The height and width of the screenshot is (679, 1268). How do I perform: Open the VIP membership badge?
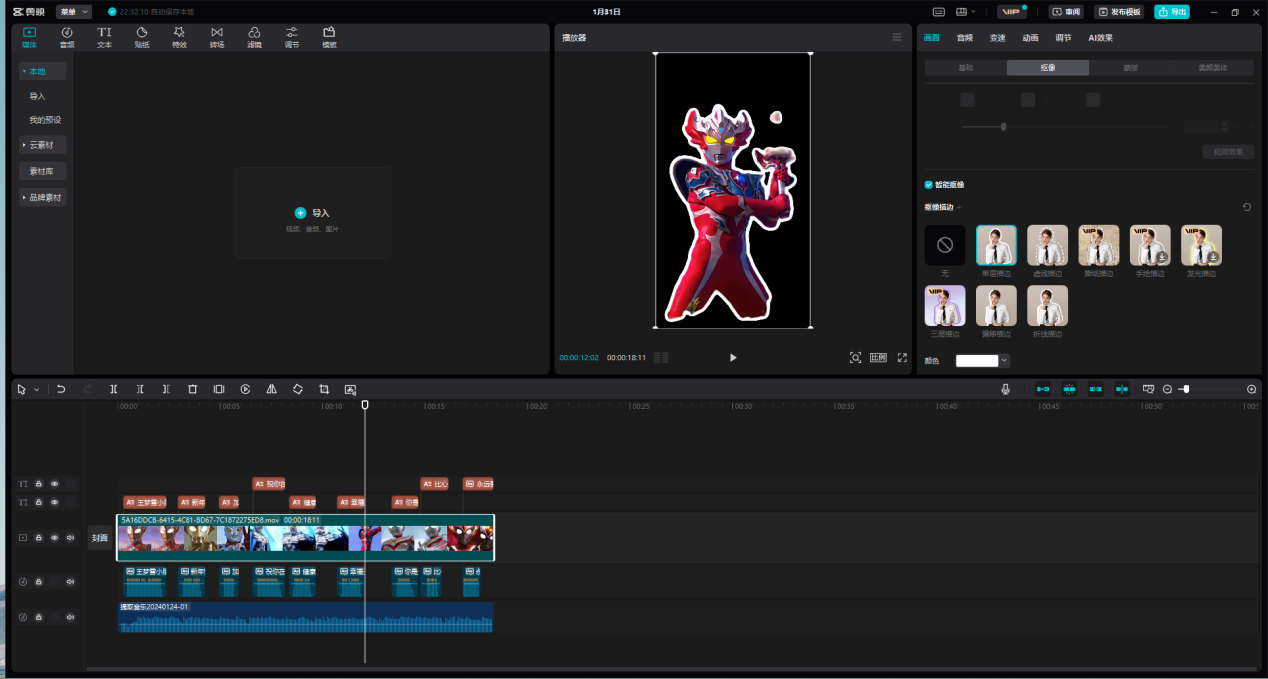pyautogui.click(x=1011, y=12)
